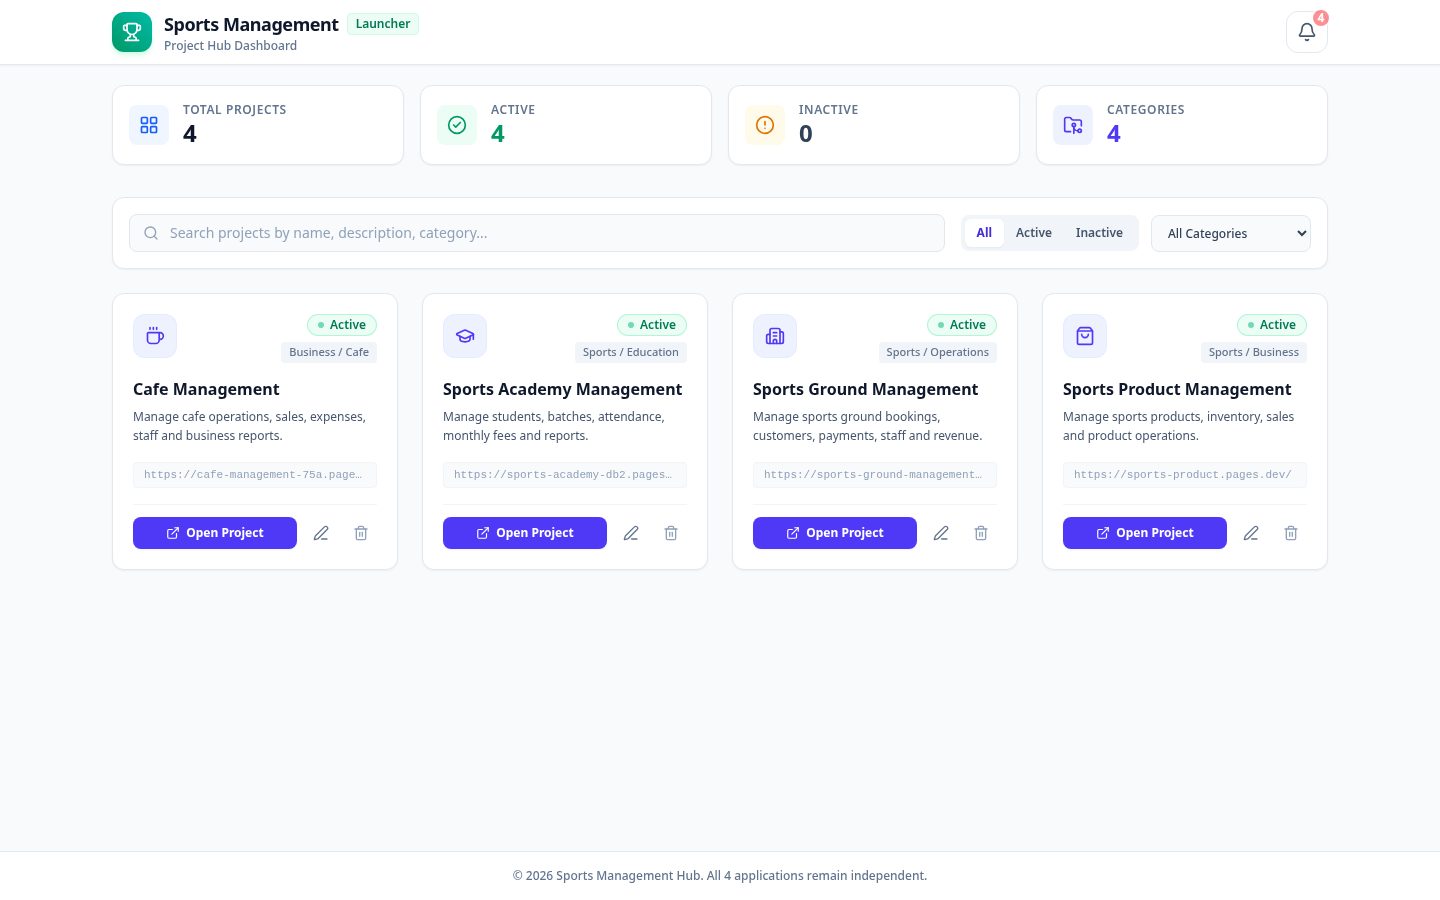
Task: Expand the All Categories dropdown
Action: [1231, 233]
